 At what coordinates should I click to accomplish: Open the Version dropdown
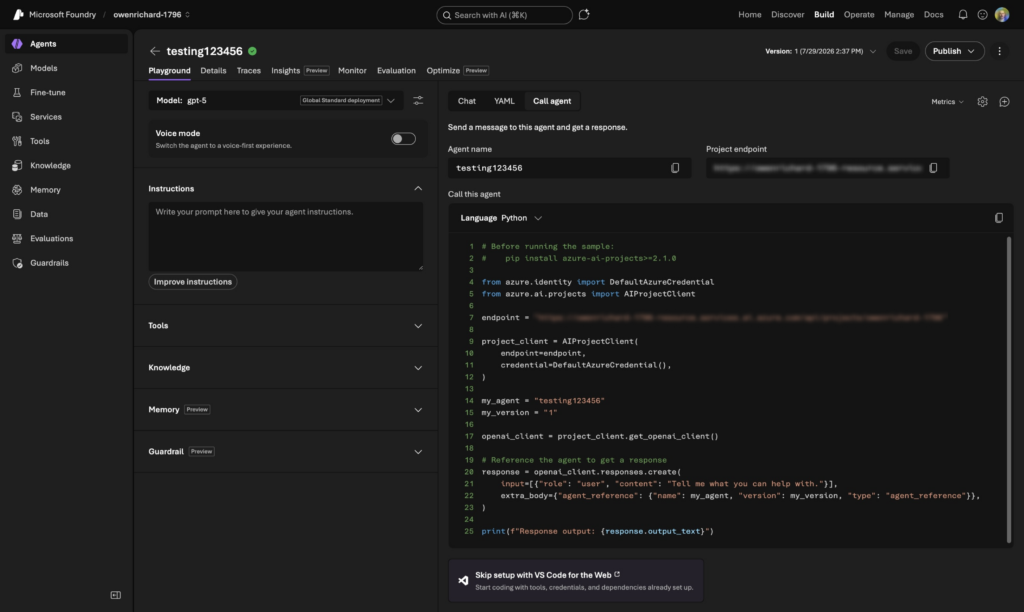[820, 51]
